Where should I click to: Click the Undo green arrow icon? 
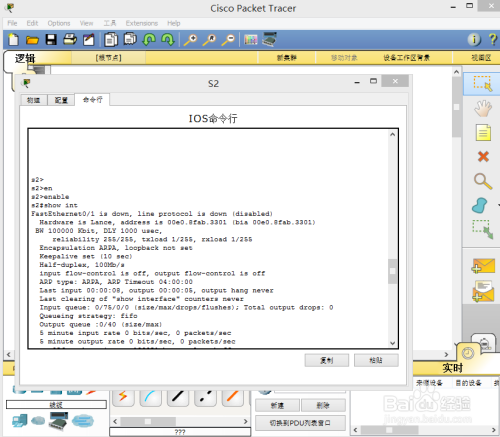(149, 40)
